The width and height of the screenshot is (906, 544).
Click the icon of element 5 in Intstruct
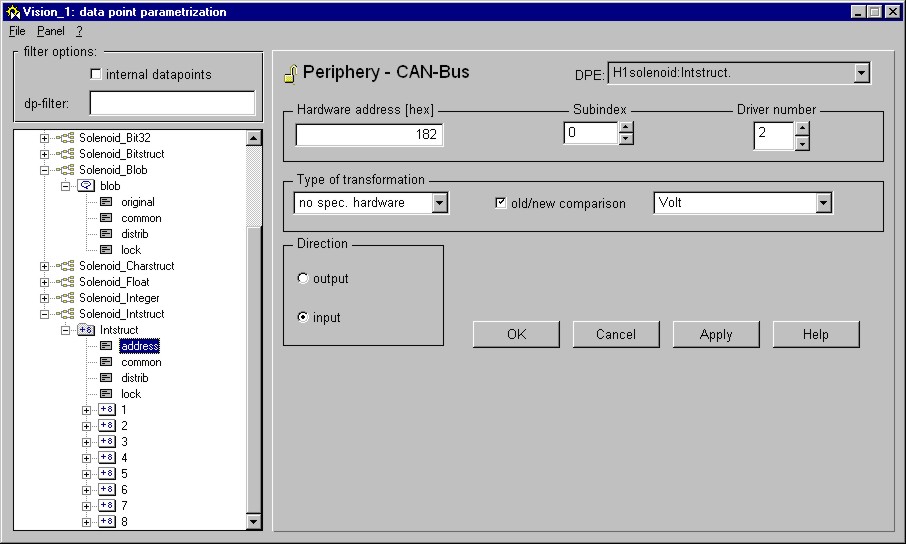coord(106,474)
